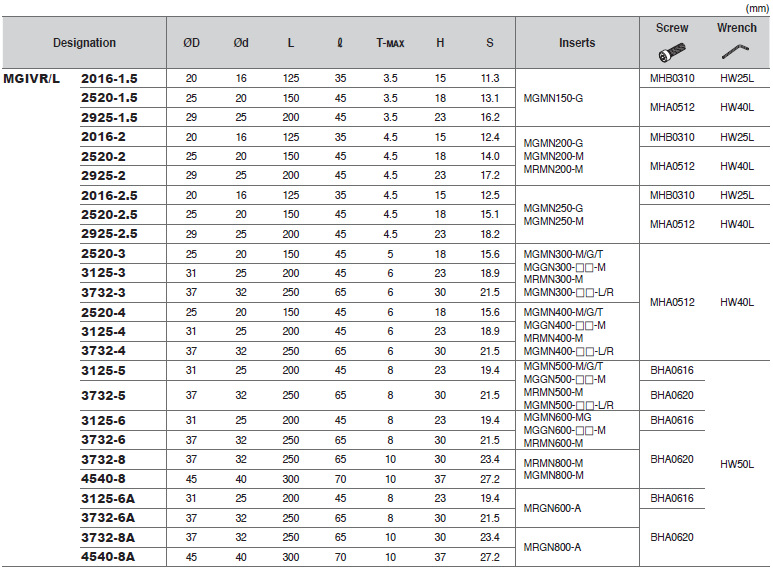Screen dimensions: 773x570
Task: Select designation 4540-8A in last row
Action: pyautogui.click(x=107, y=556)
